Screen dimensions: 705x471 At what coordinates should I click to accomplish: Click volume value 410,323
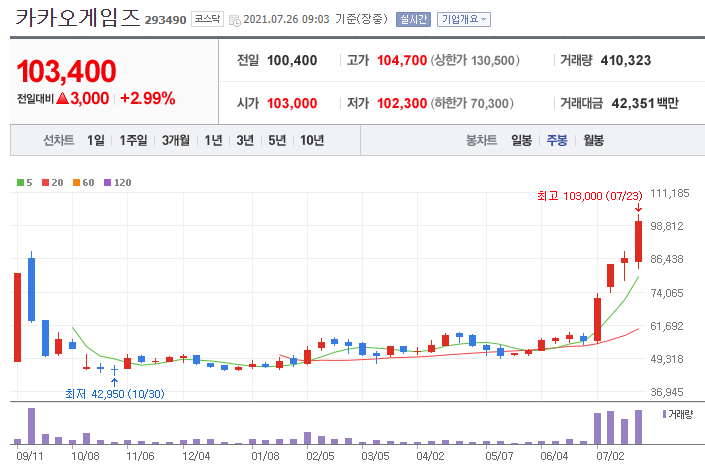click(626, 60)
